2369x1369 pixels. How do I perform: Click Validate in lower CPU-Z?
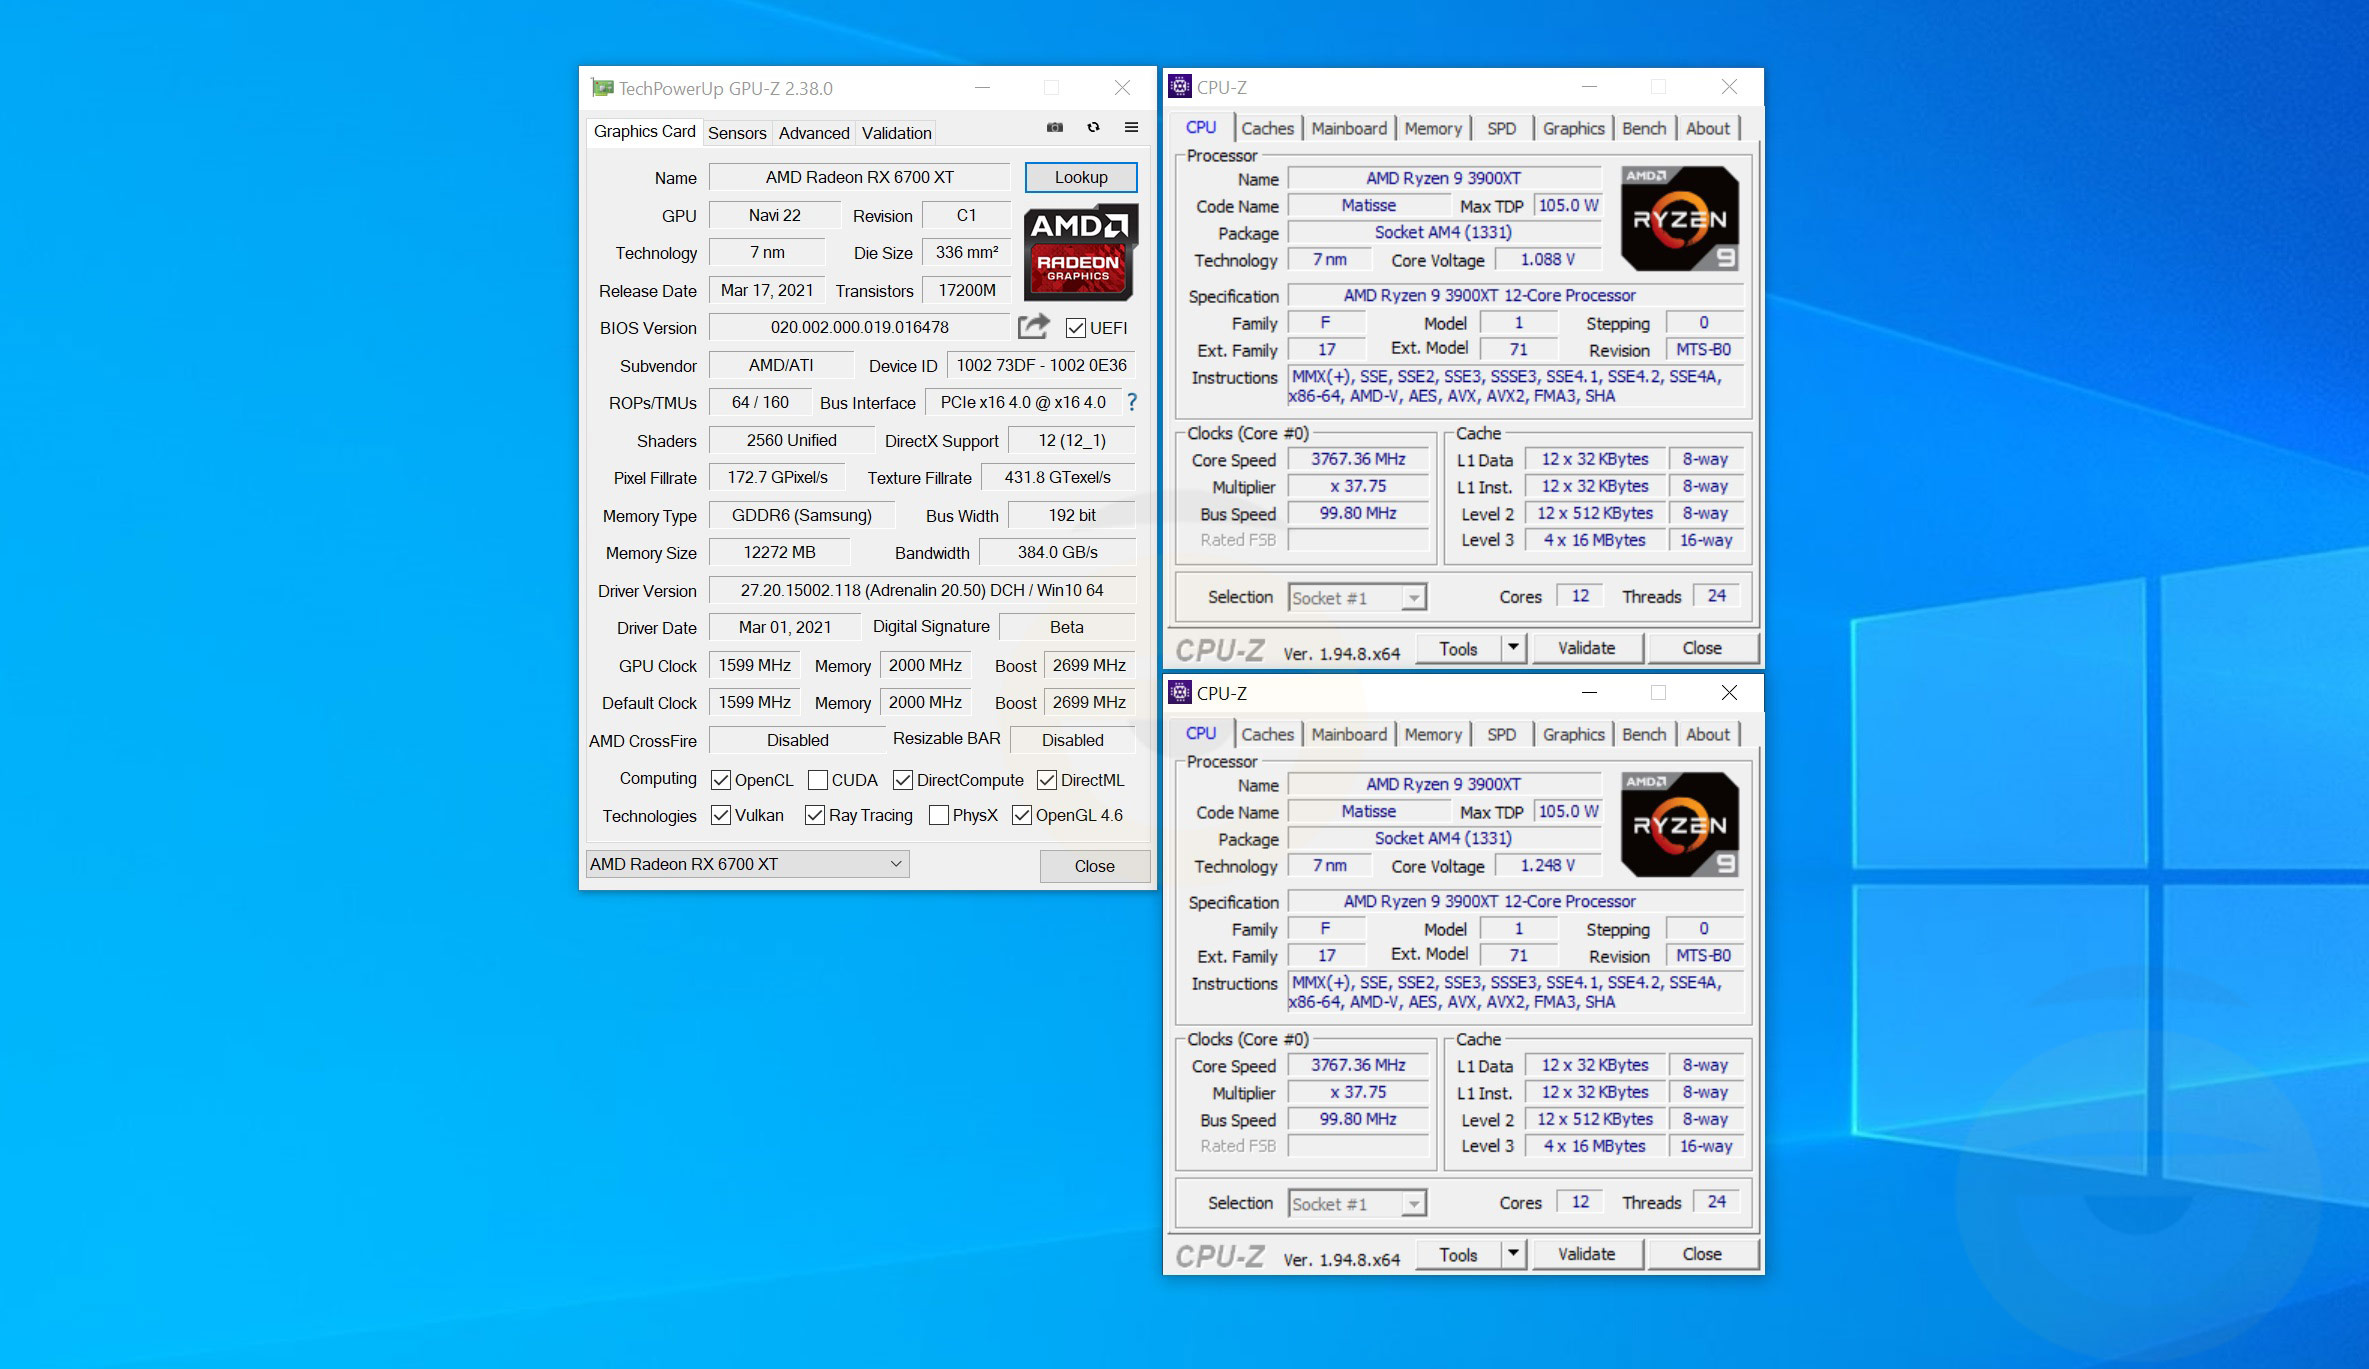point(1586,1254)
